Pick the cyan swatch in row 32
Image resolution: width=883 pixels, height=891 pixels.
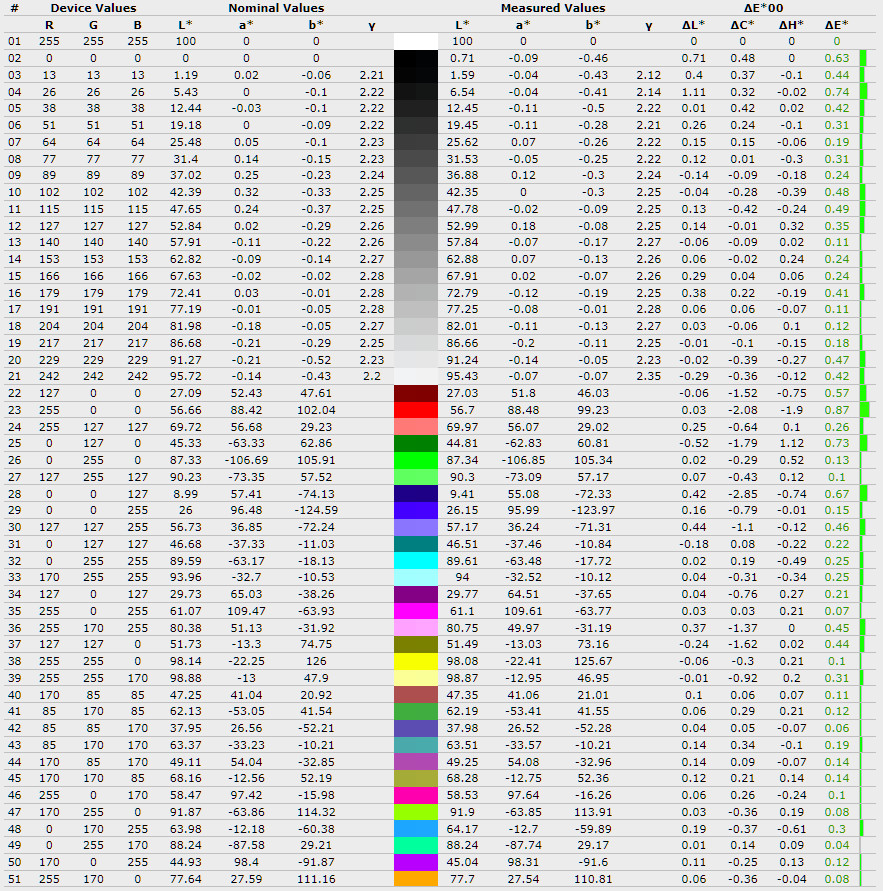tap(416, 561)
